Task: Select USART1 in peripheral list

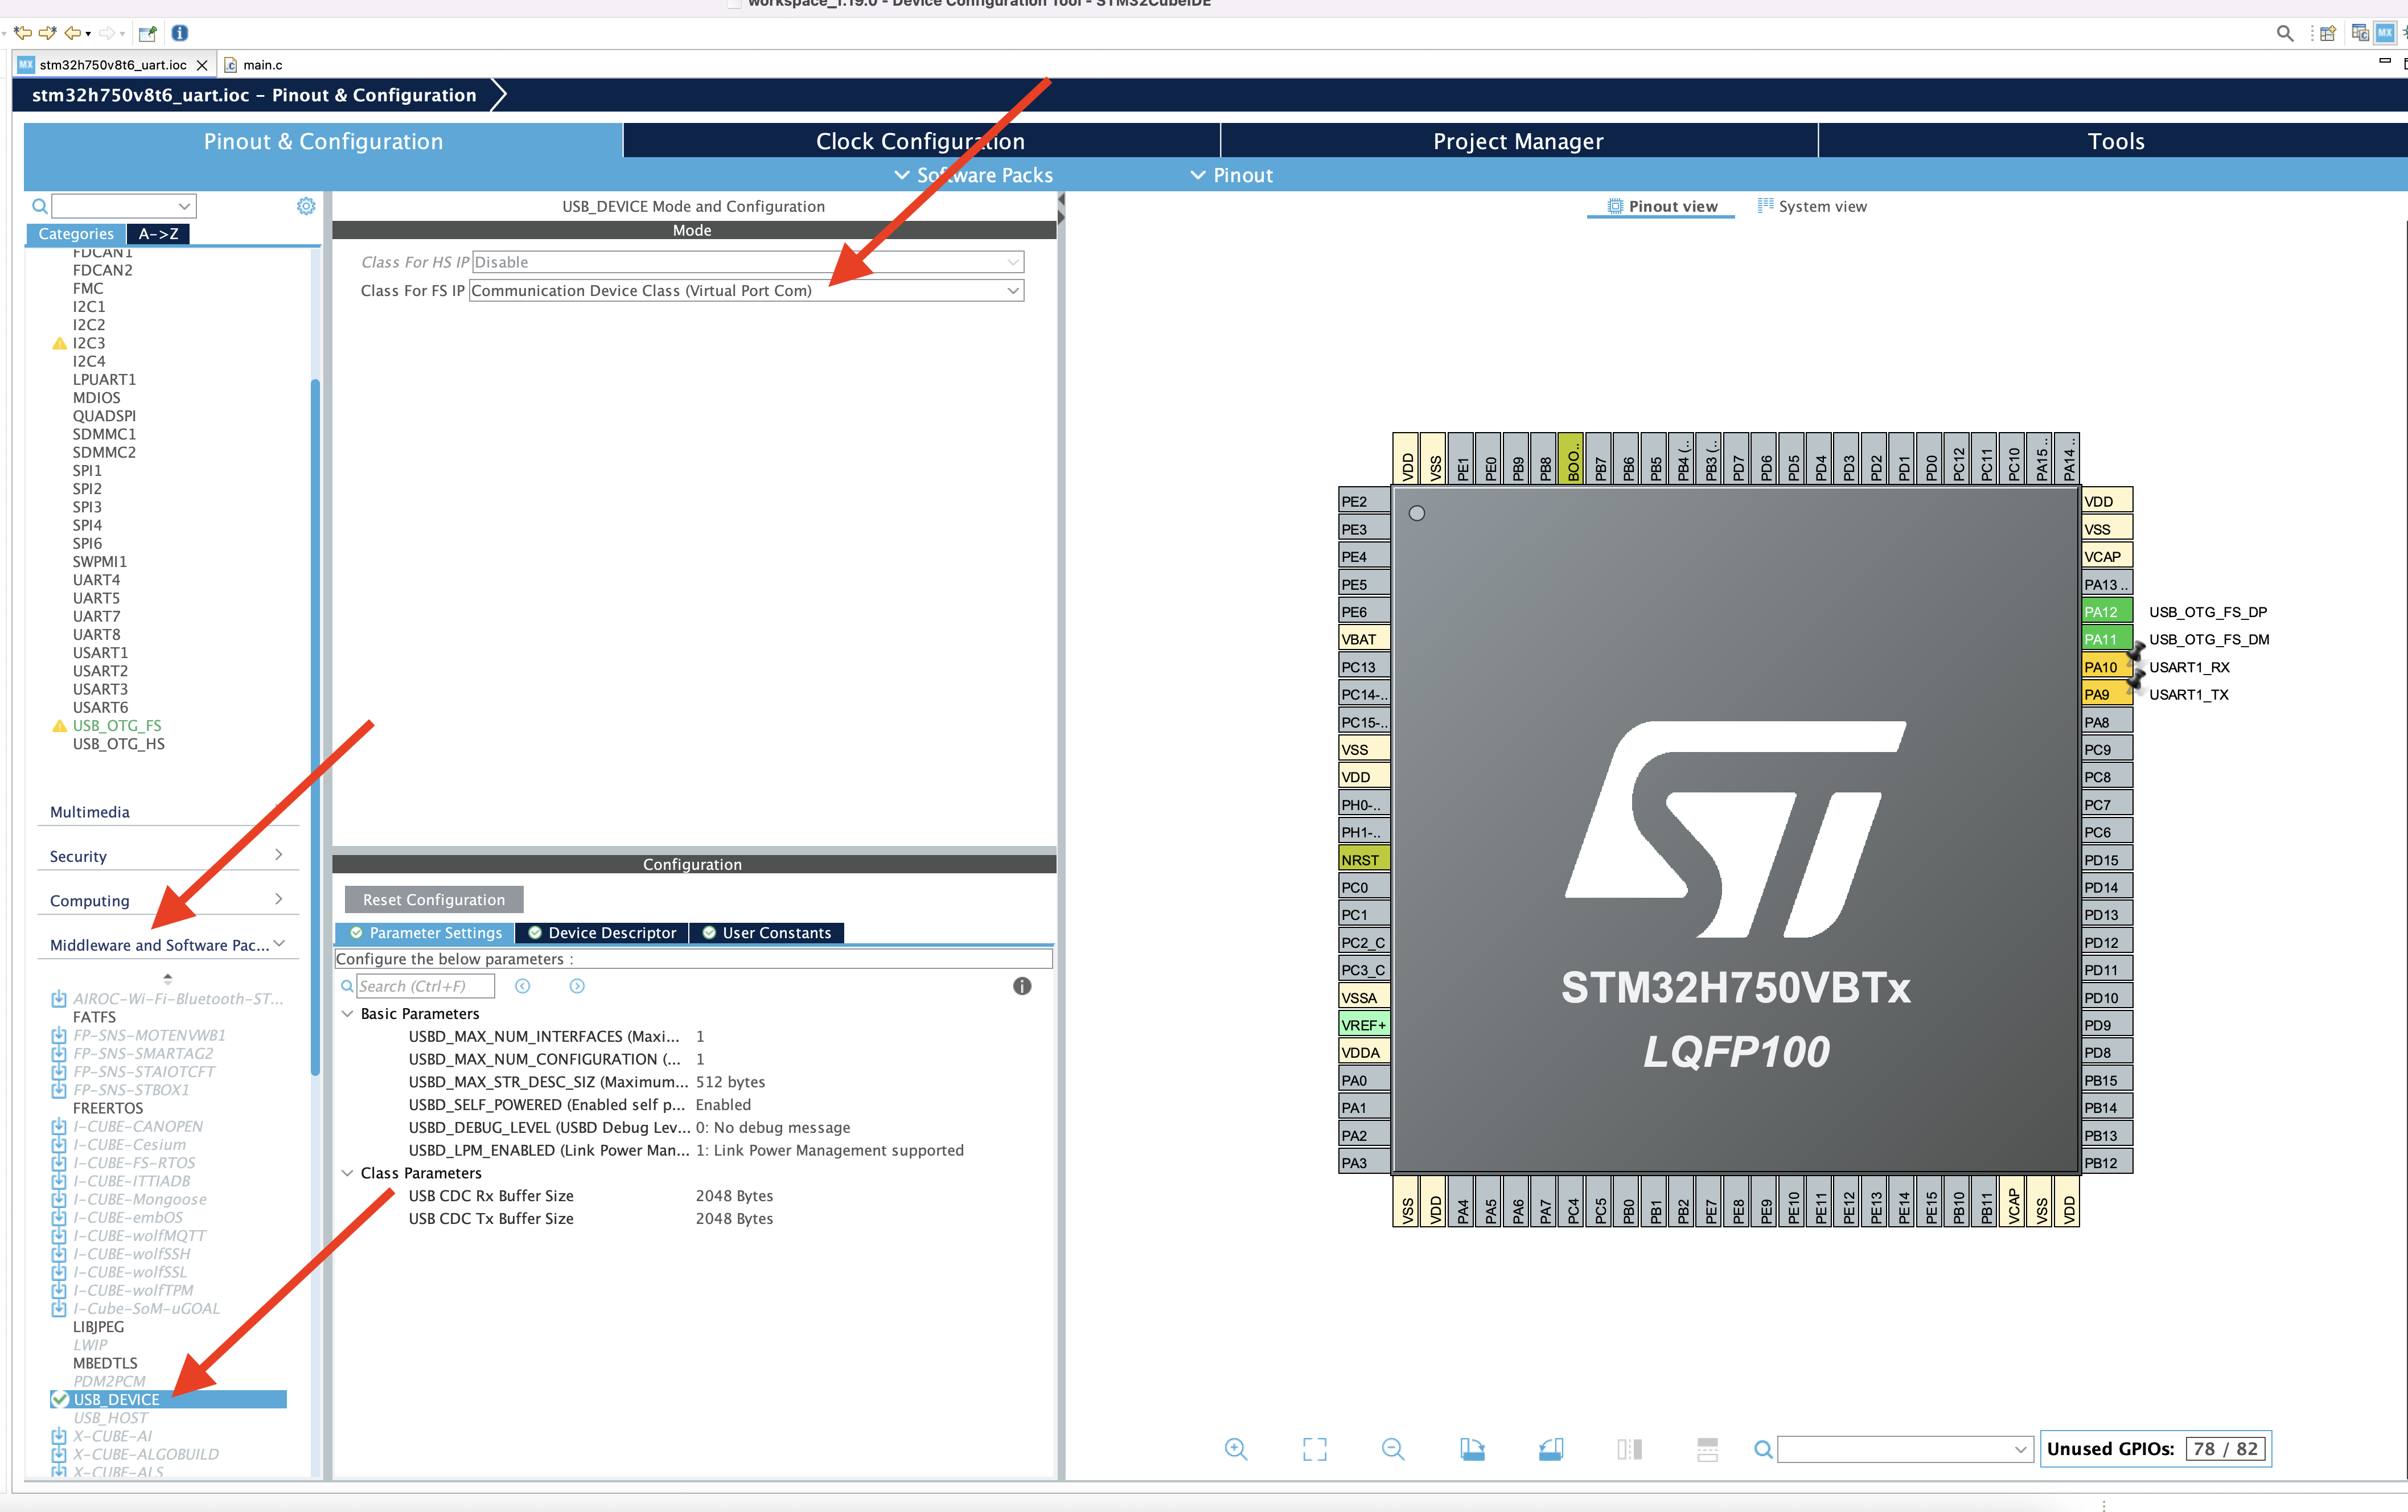Action: coord(100,653)
